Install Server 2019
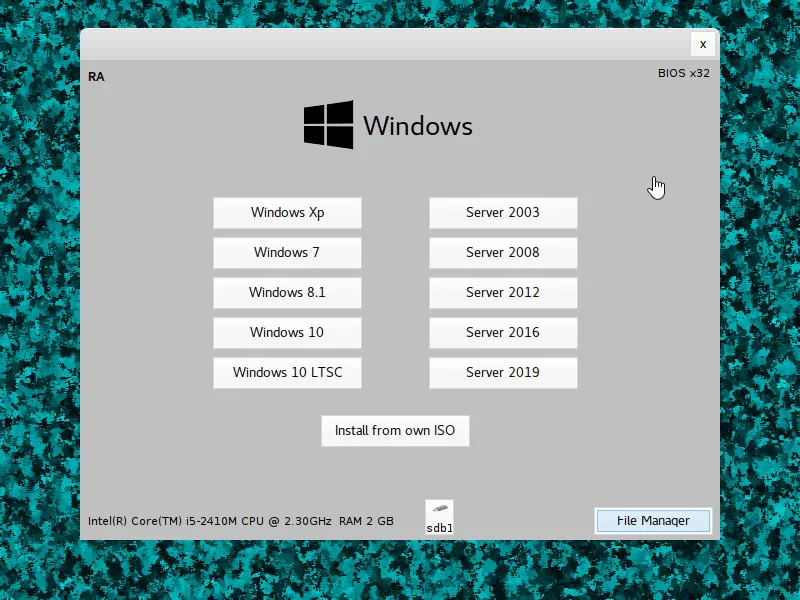The width and height of the screenshot is (800, 600). (x=503, y=372)
